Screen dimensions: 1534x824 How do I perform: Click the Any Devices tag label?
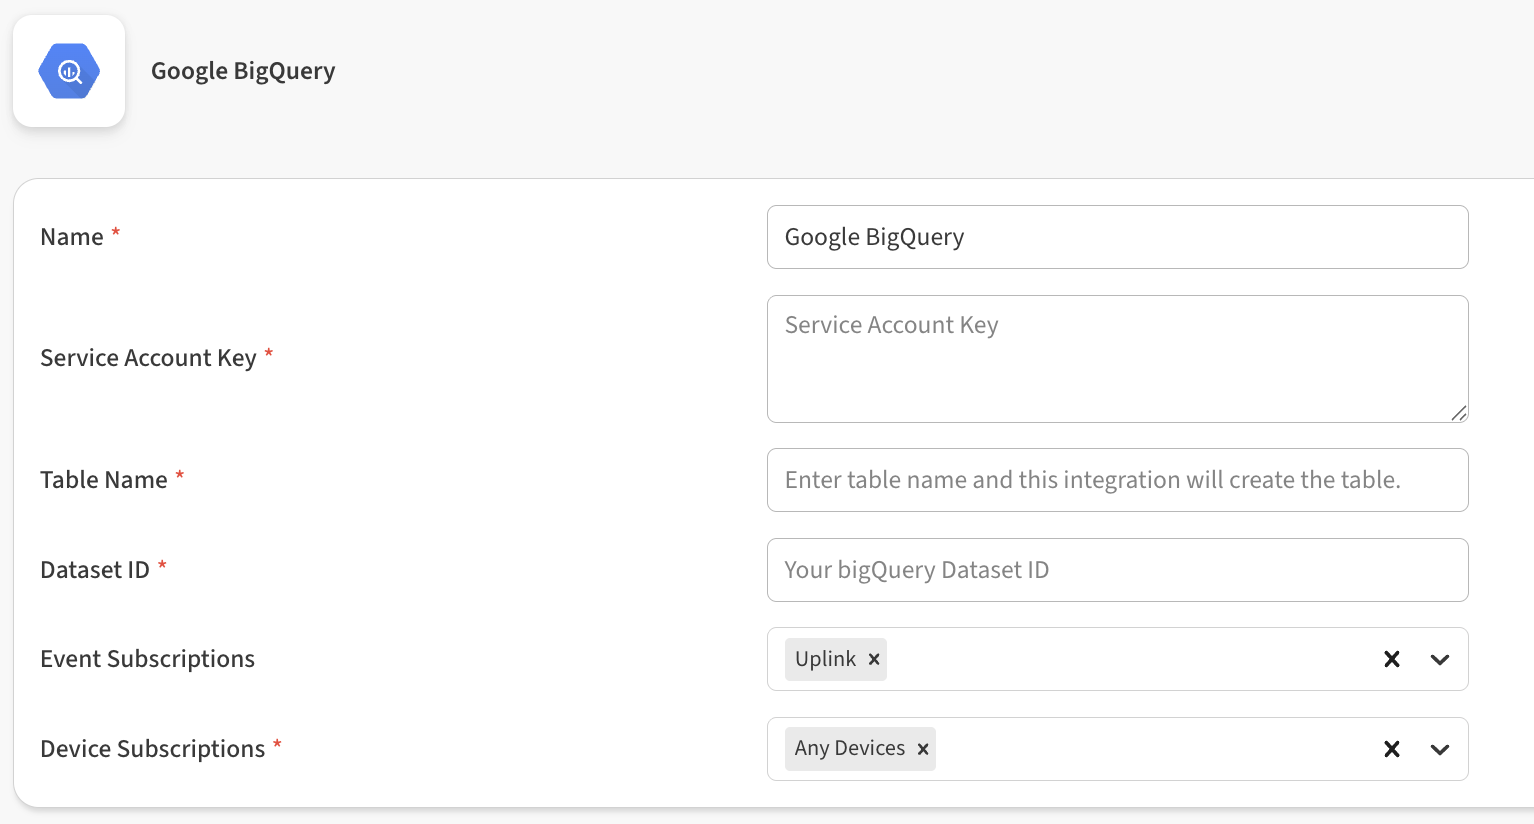pos(850,748)
